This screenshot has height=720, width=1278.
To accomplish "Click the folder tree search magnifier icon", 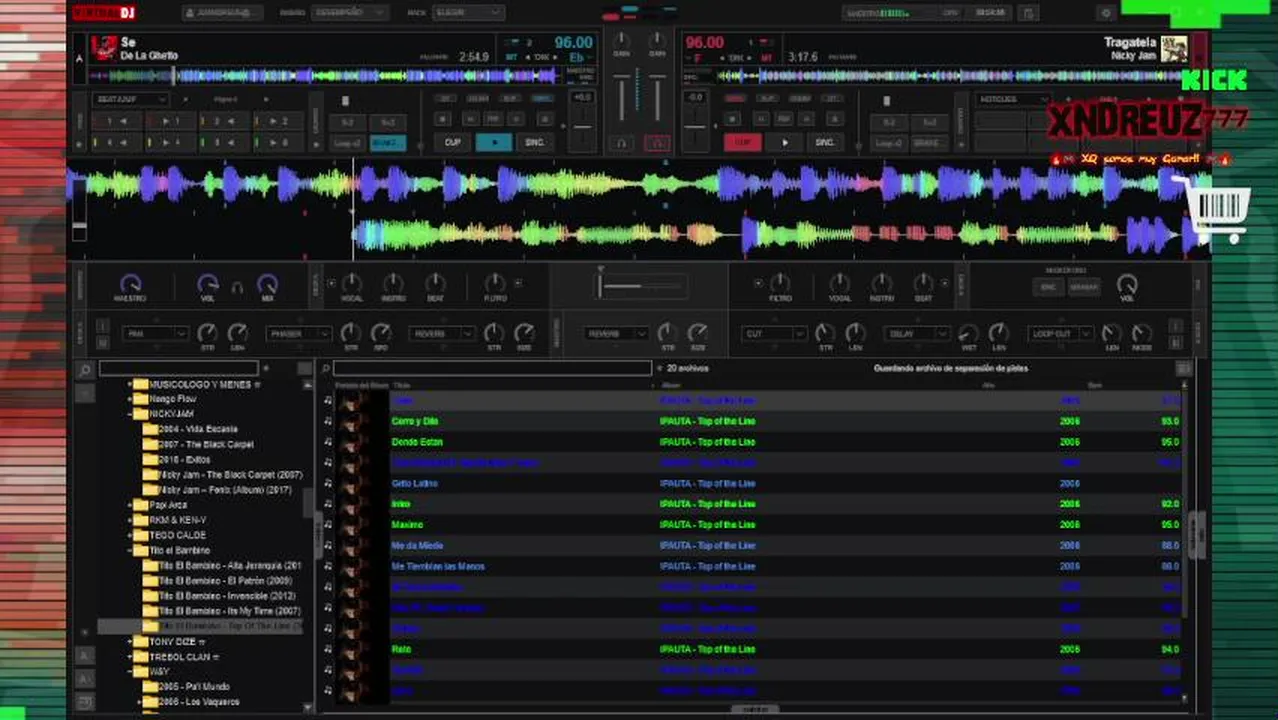I will coord(85,370).
